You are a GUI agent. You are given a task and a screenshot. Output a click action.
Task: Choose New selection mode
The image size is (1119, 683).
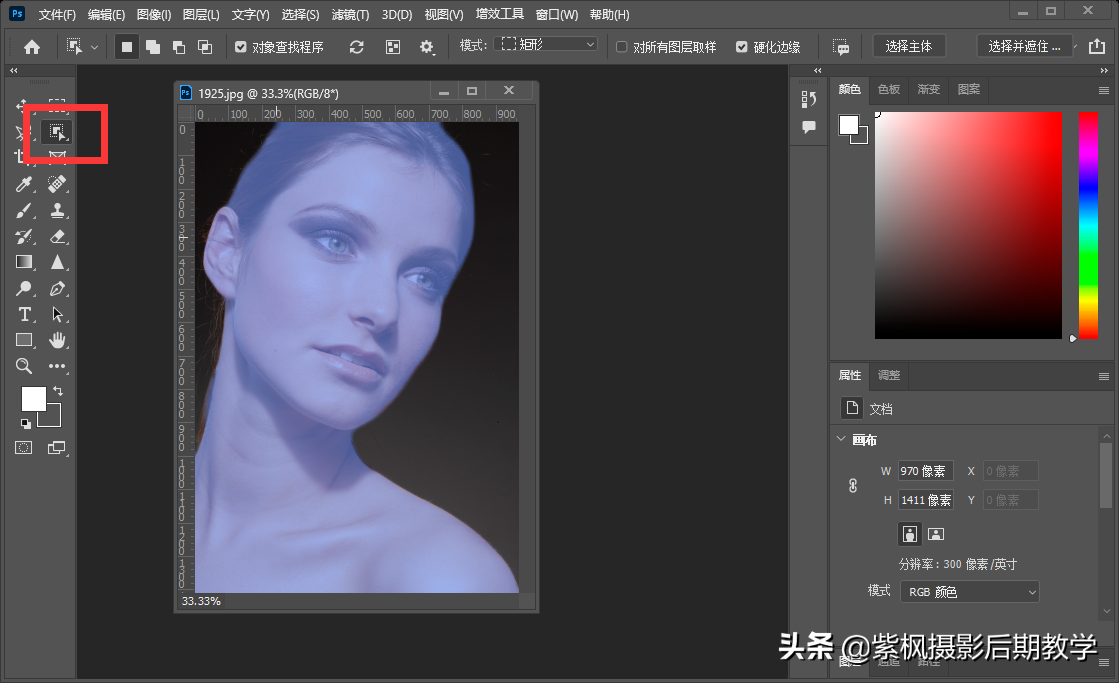point(126,47)
